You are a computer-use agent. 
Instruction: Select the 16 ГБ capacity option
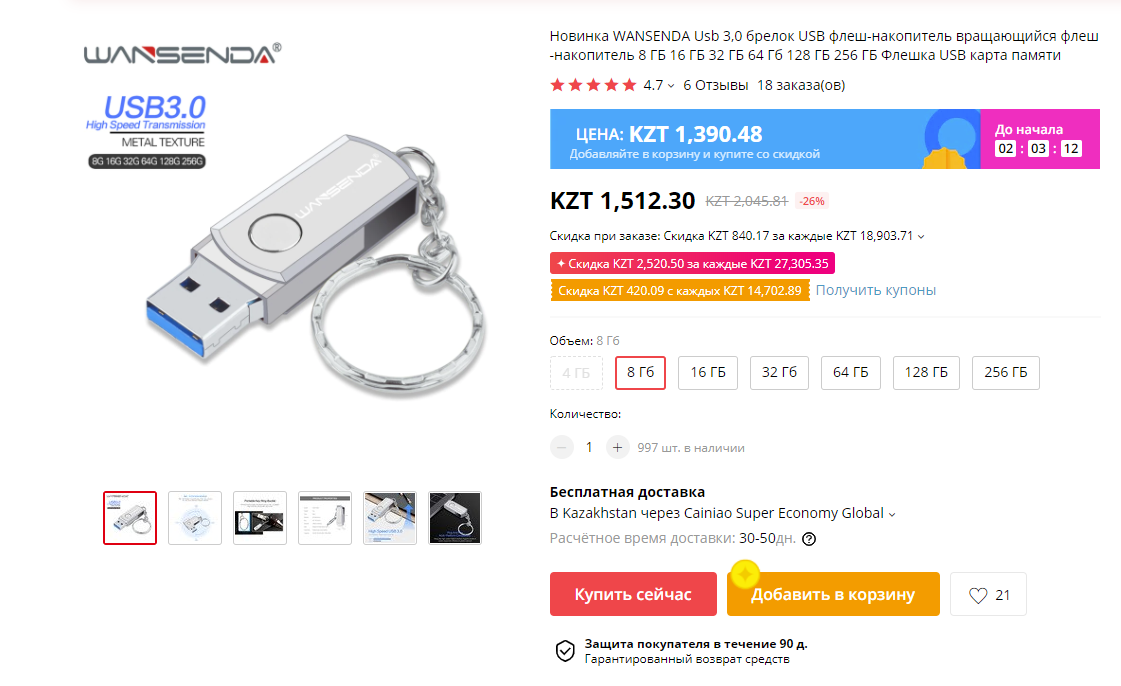(x=708, y=372)
